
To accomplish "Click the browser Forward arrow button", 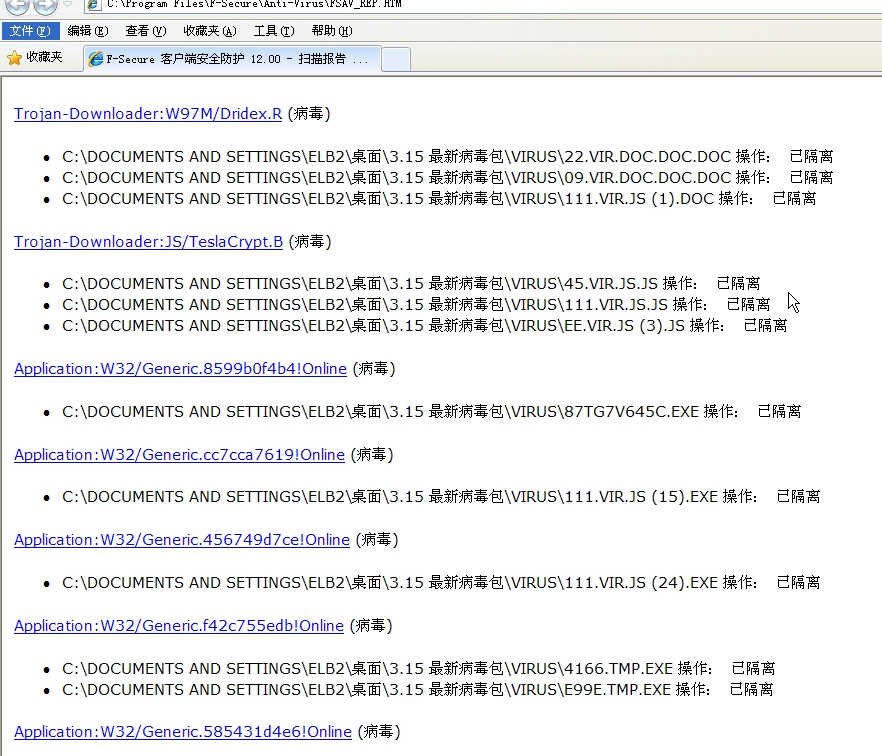I will pyautogui.click(x=45, y=6).
